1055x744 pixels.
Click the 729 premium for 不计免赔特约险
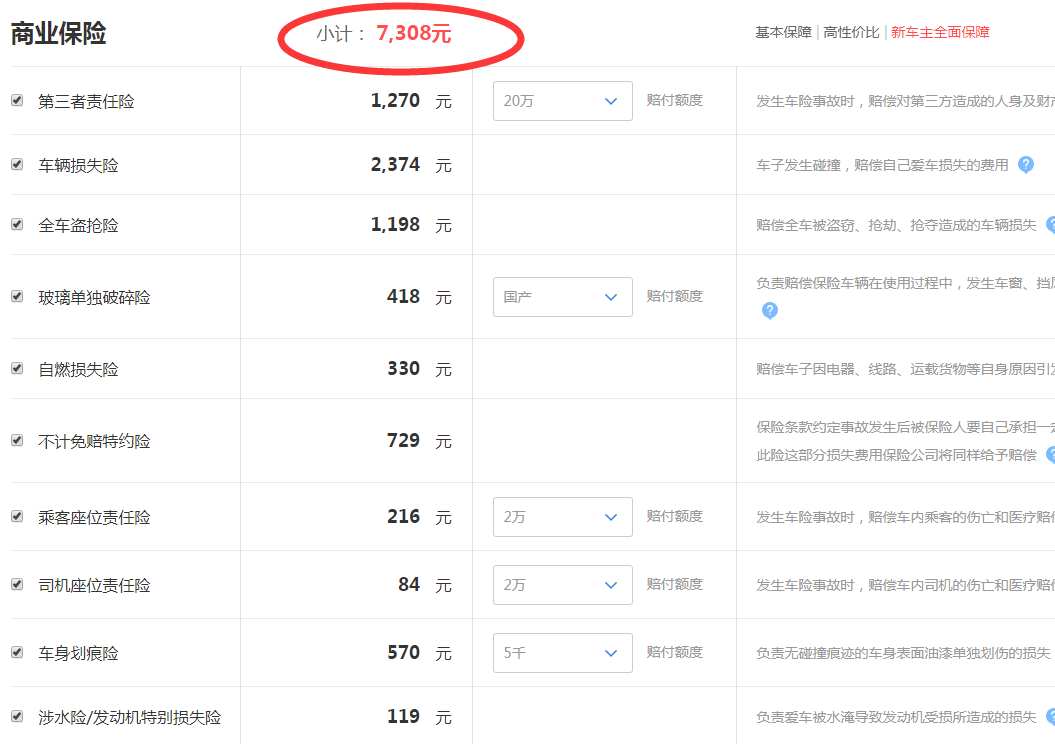tap(403, 440)
